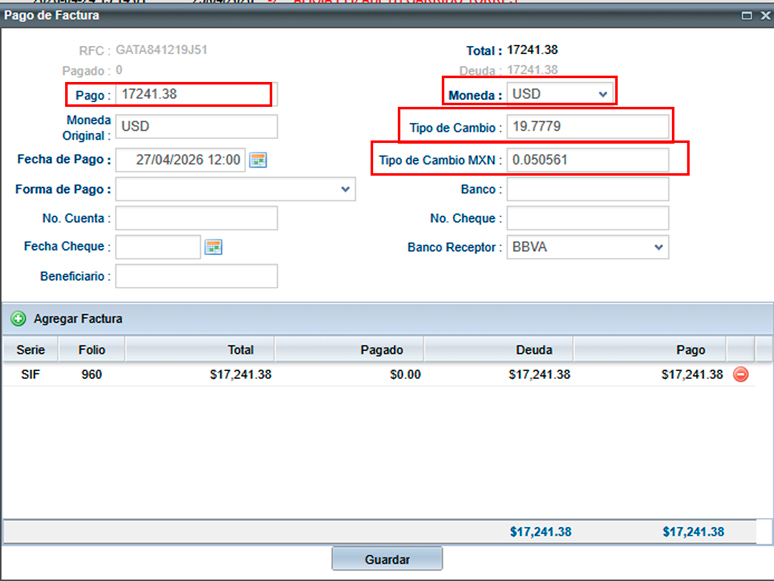Image resolution: width=774 pixels, height=581 pixels.
Task: Click the Agregar Factura link
Action: (x=78, y=319)
